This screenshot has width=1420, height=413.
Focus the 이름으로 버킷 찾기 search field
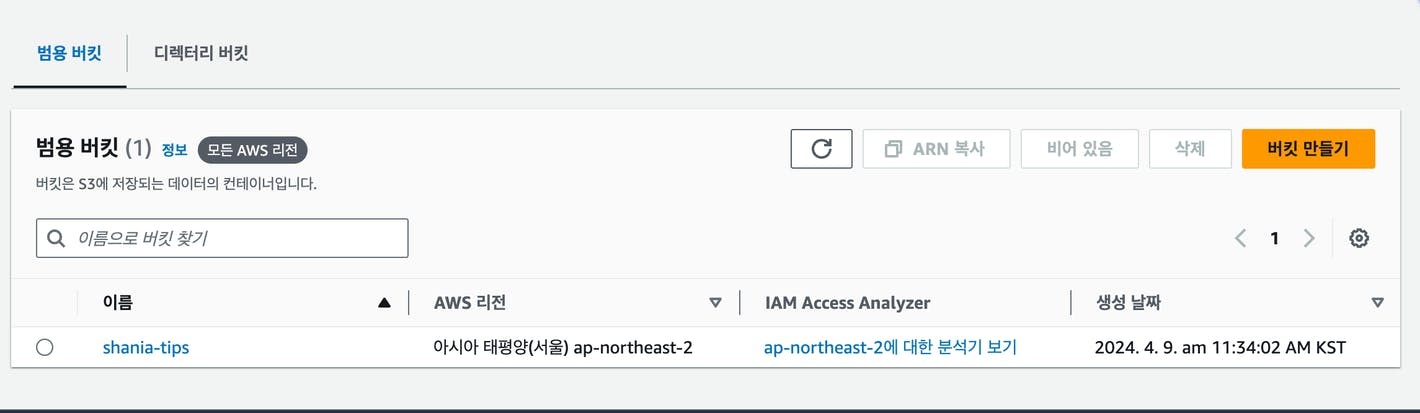click(x=222, y=238)
